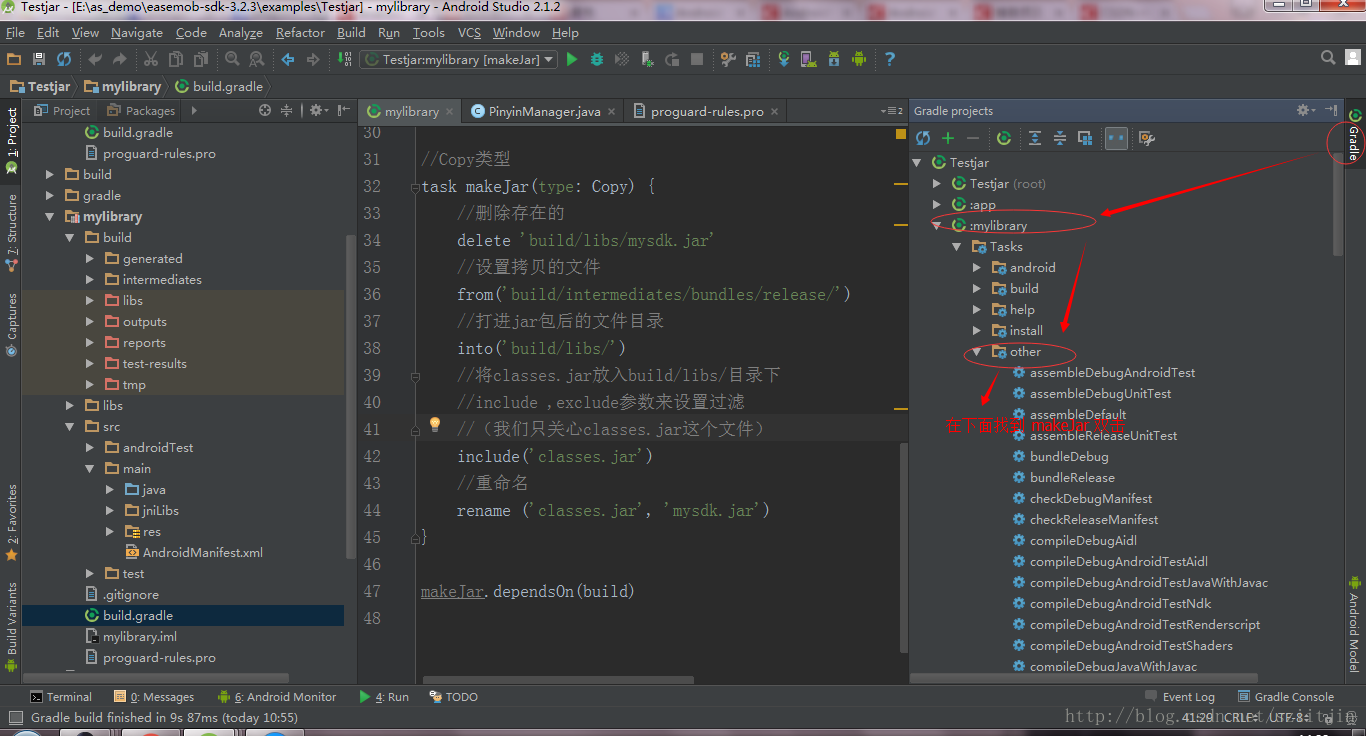Expand the generated folder

pos(90,259)
